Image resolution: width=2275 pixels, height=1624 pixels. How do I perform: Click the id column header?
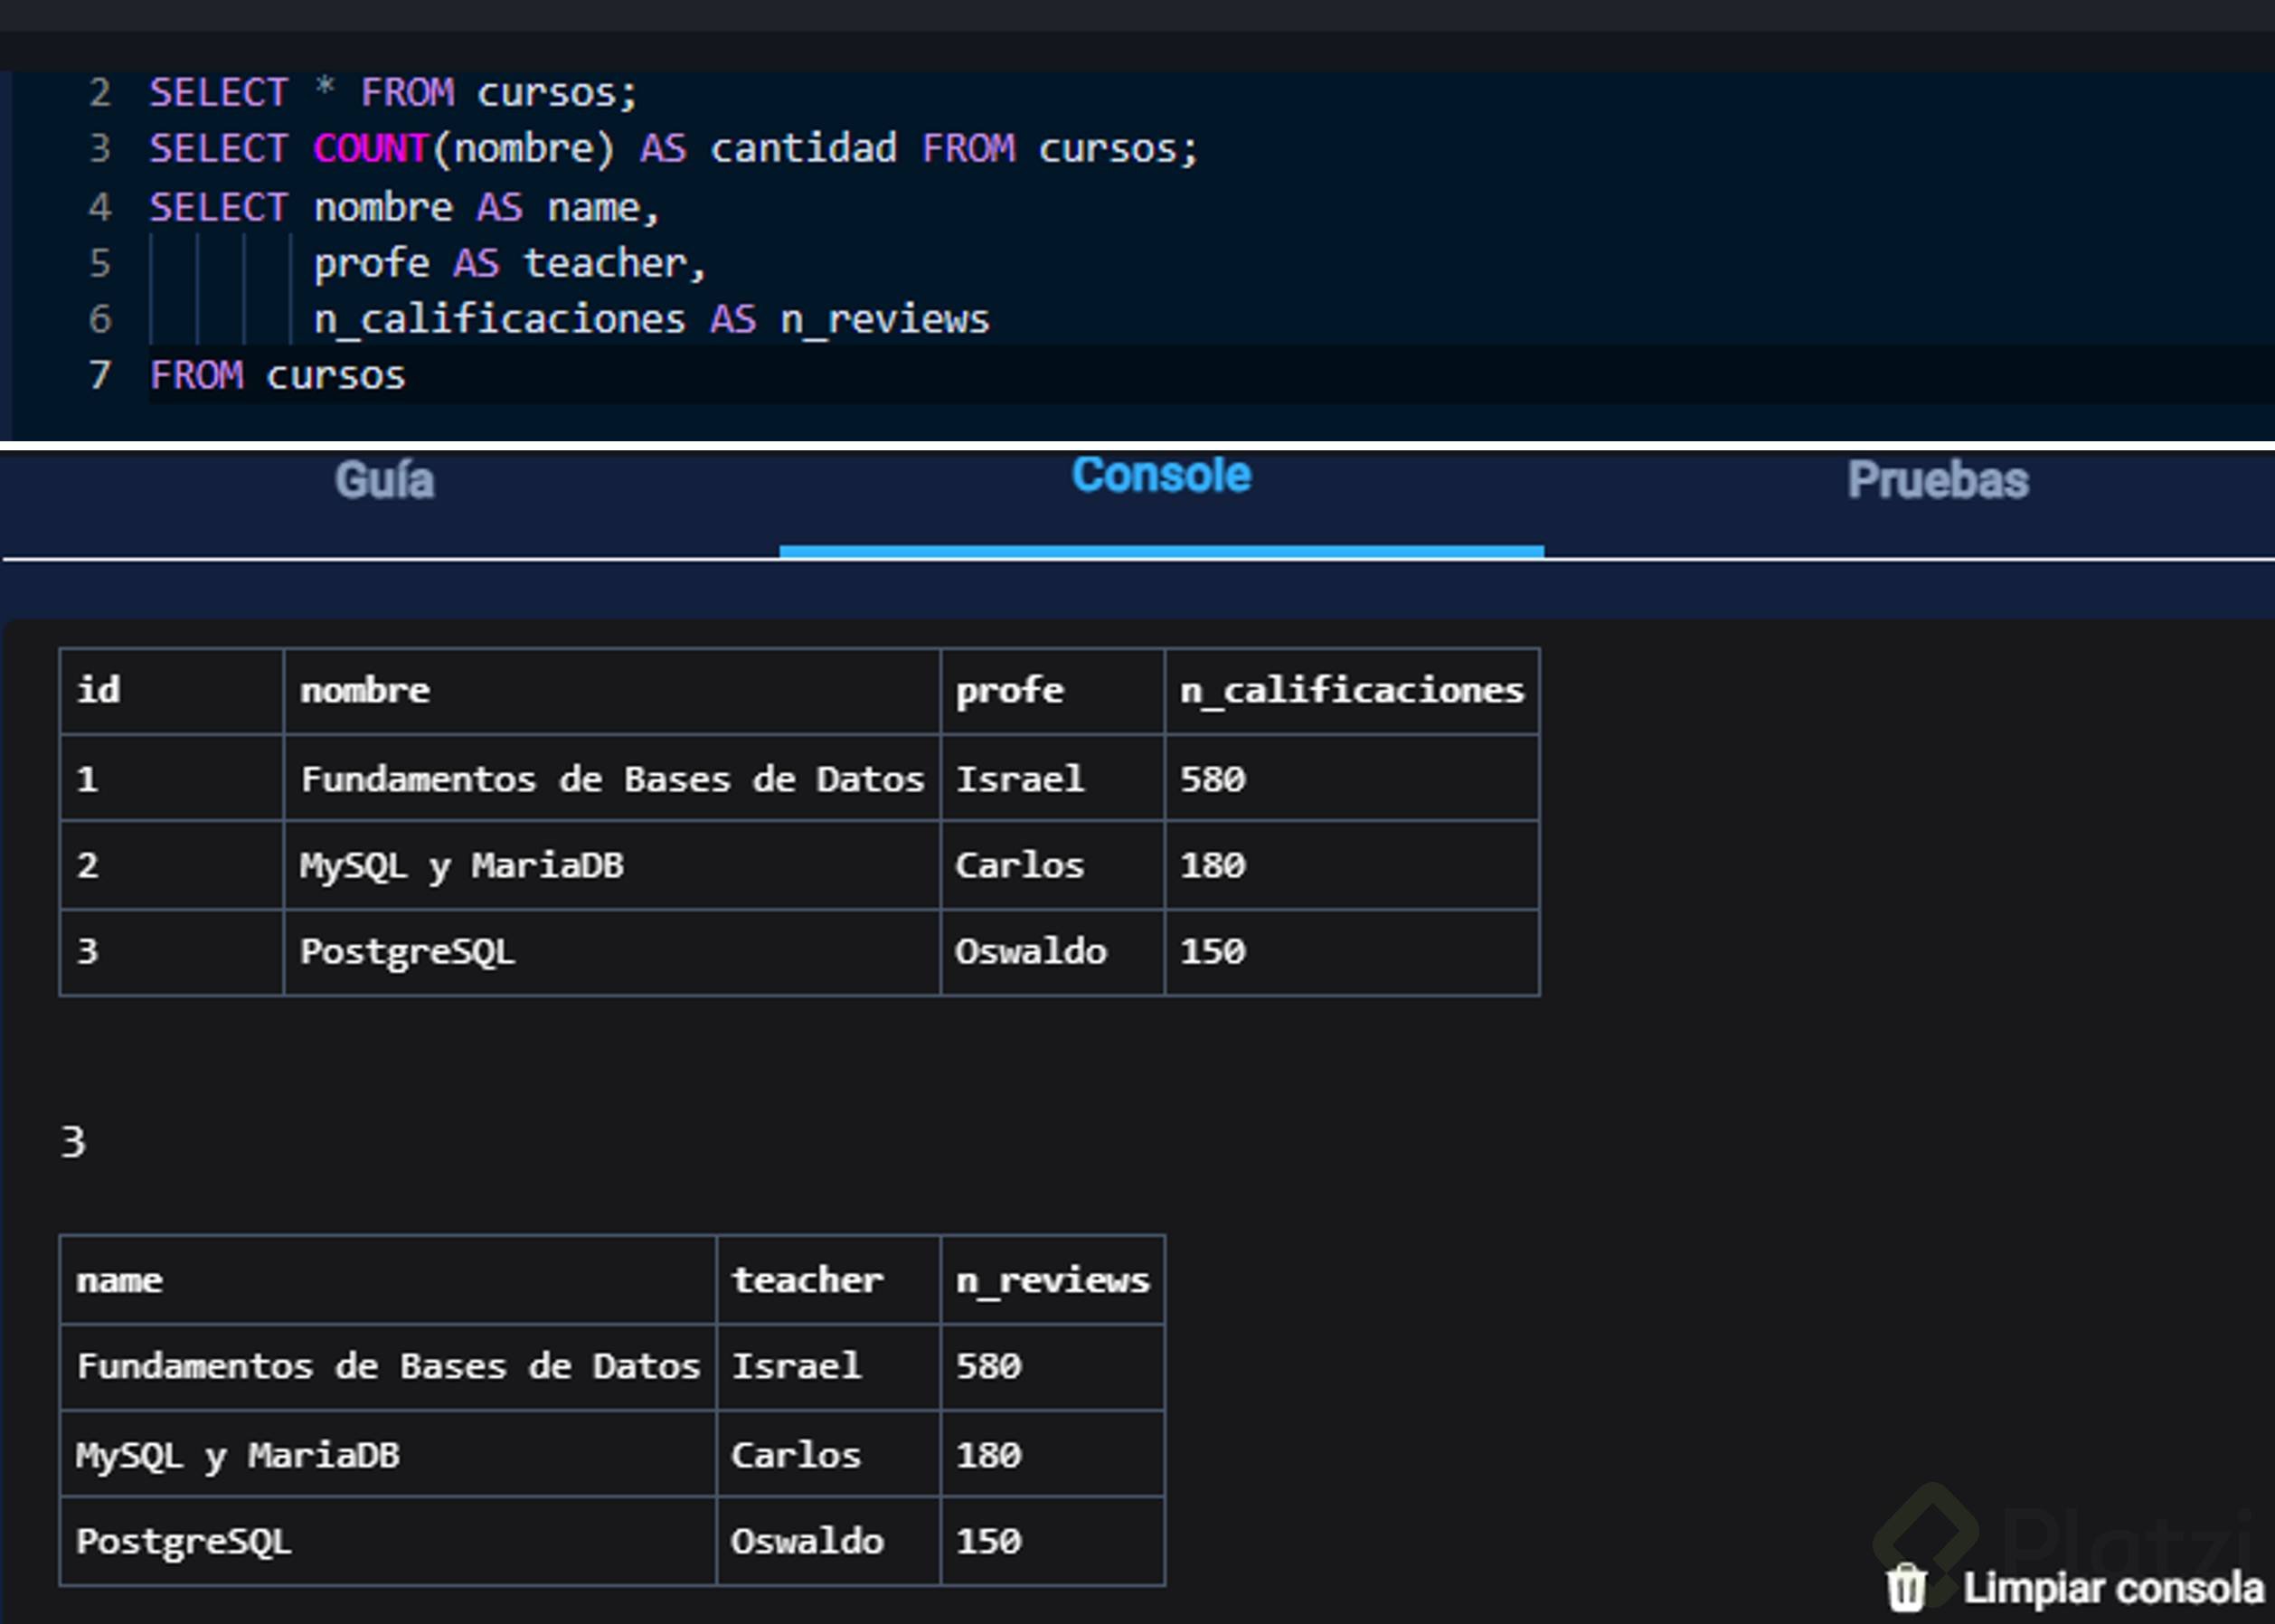coord(99,691)
